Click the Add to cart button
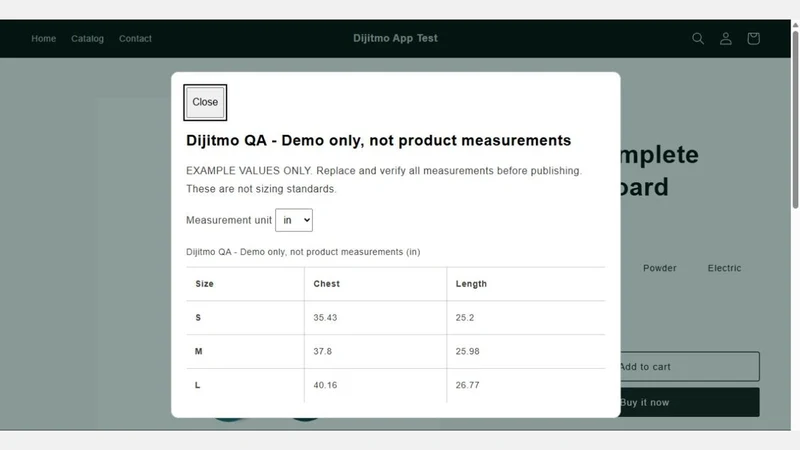This screenshot has height=450, width=800. pyautogui.click(x=690, y=366)
